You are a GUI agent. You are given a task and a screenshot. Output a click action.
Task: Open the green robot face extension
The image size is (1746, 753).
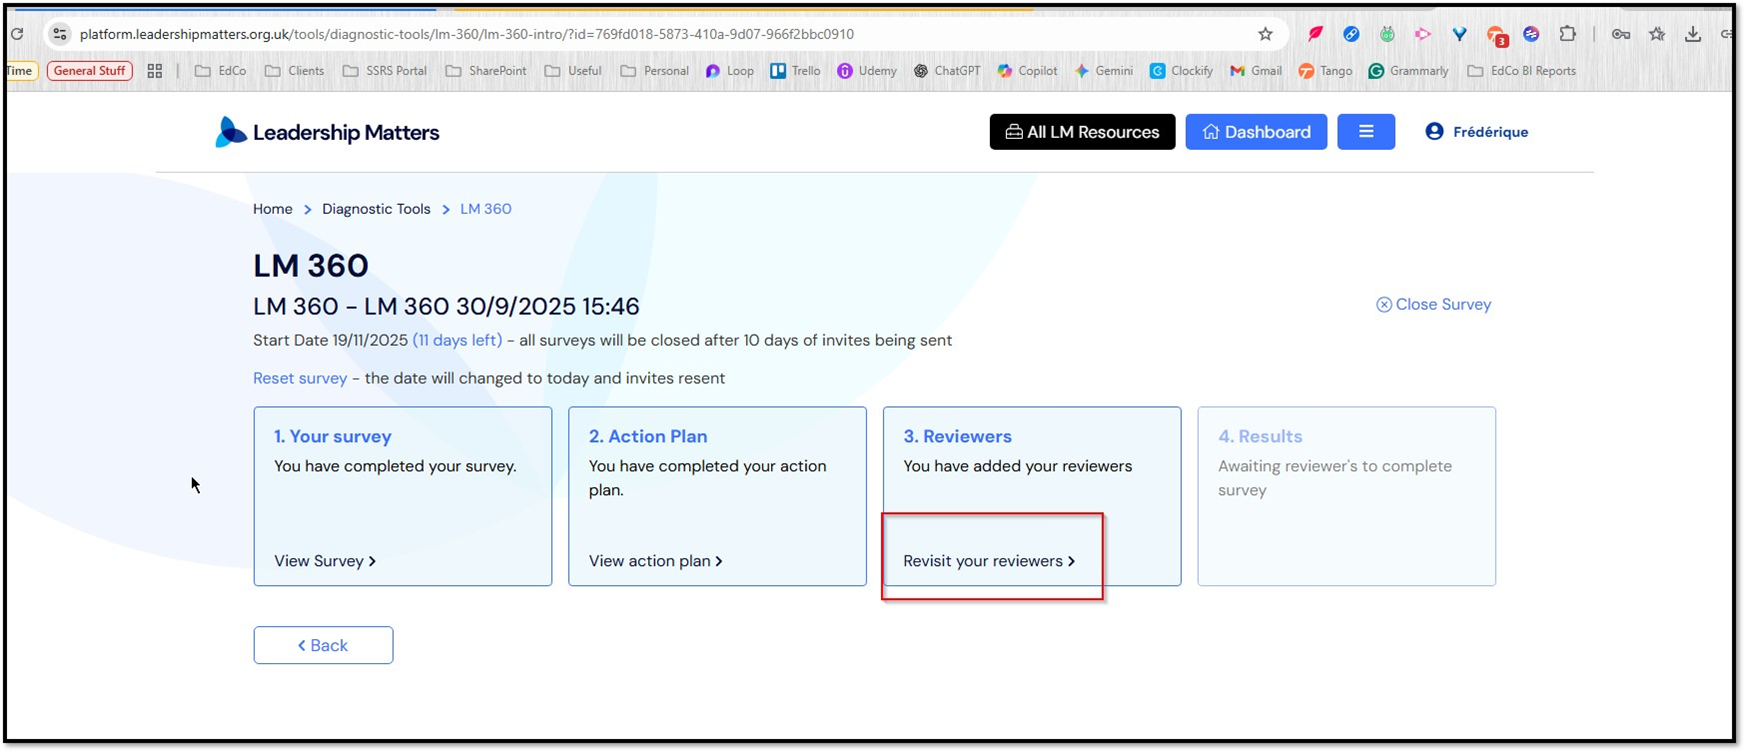click(x=1387, y=34)
